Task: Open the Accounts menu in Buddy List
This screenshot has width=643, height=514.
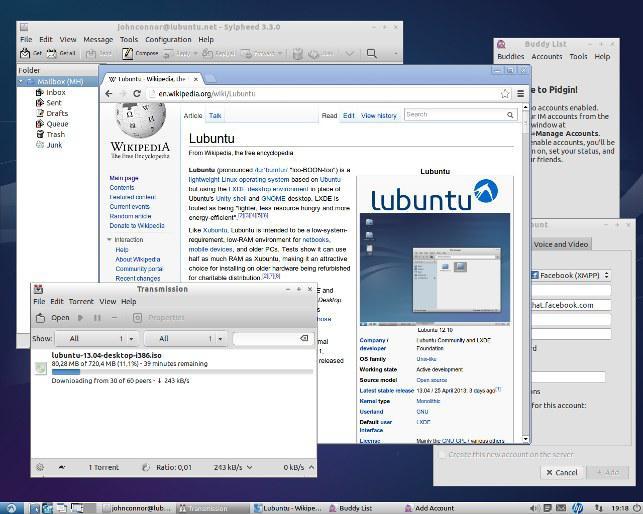Action: (x=547, y=56)
